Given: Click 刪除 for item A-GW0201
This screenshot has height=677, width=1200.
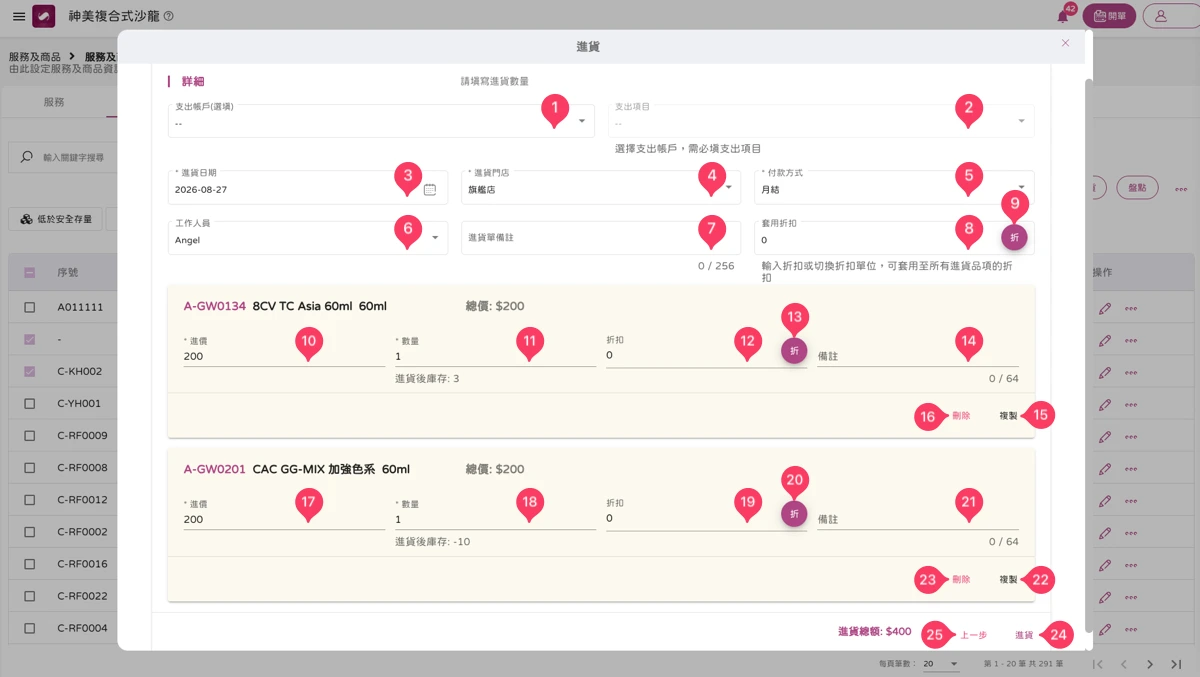Looking at the screenshot, I should click(x=961, y=579).
